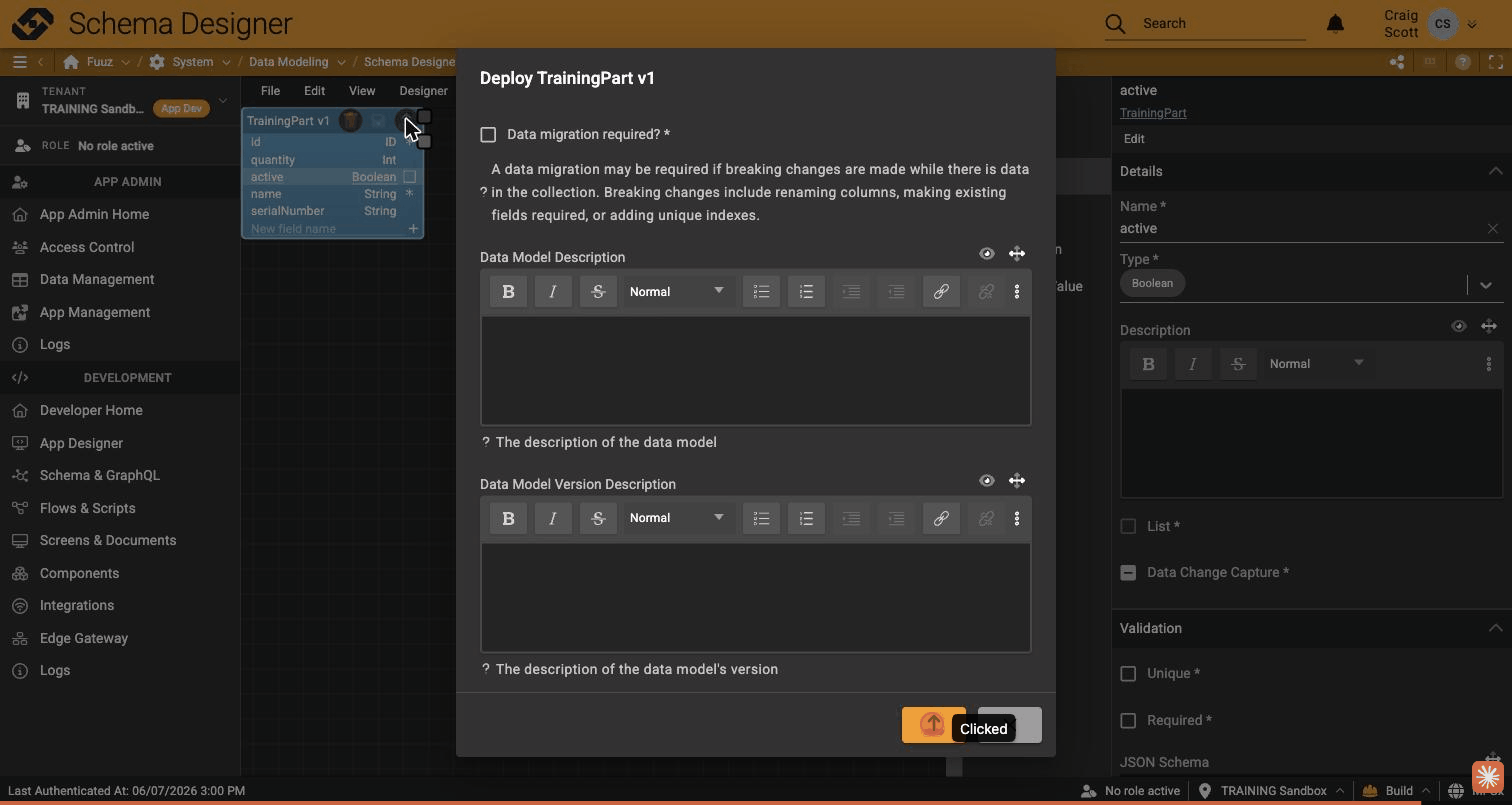The width and height of the screenshot is (1512, 805).
Task: Tick the Required validation checkbox
Action: coord(1128,720)
